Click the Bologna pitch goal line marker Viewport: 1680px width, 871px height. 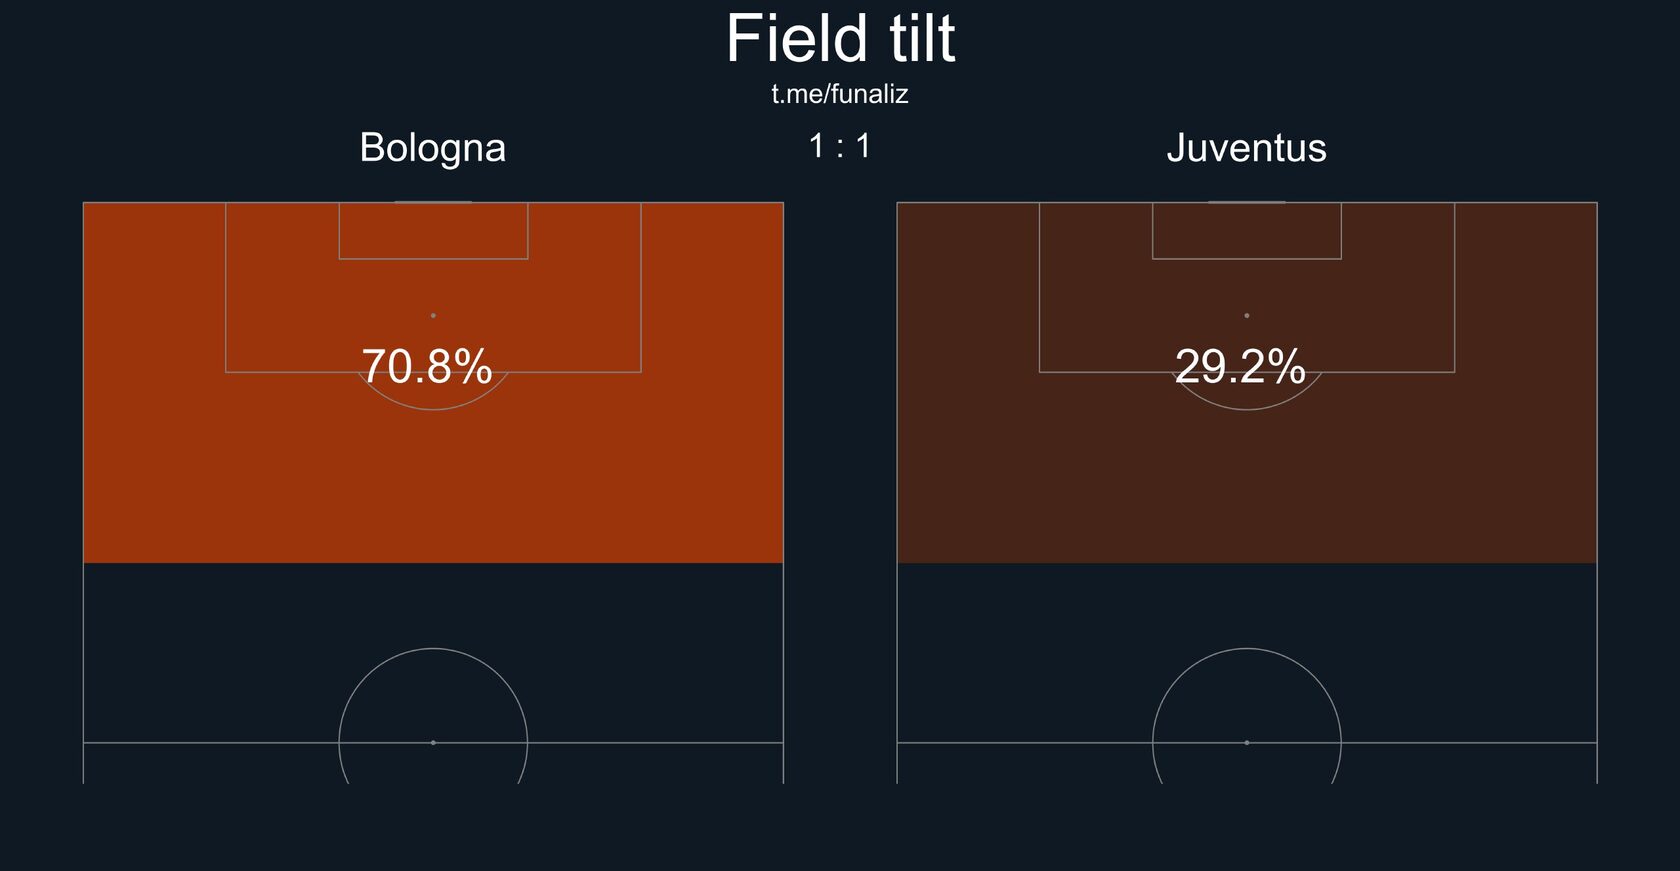click(433, 202)
